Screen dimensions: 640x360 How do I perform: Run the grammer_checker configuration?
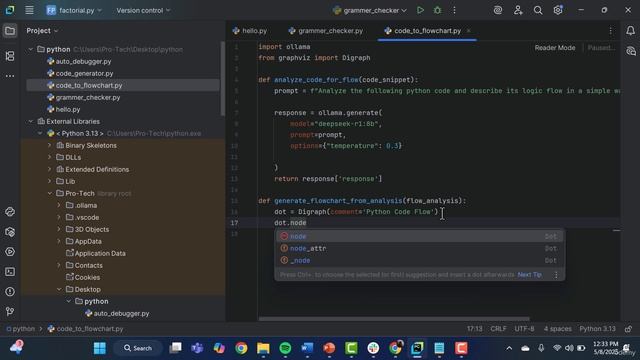(x=420, y=10)
